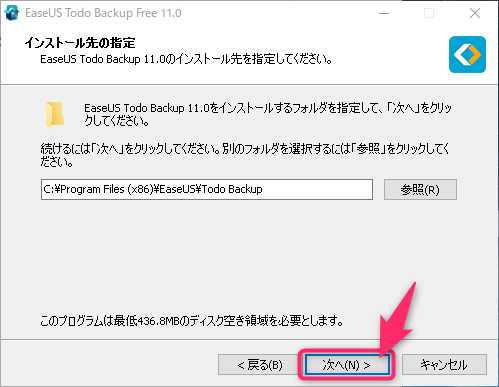Image resolution: width=499 pixels, height=387 pixels.
Task: Cancel installation with キャンセル button
Action: pos(444,365)
